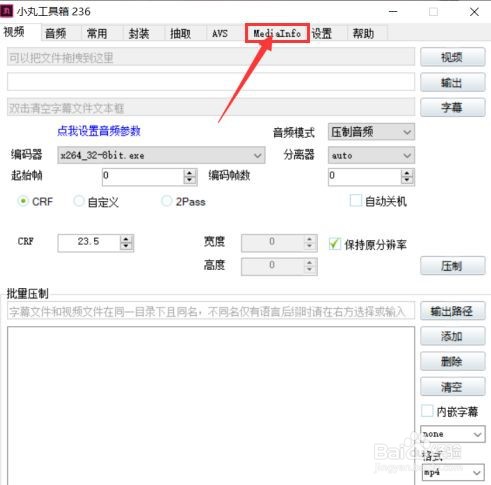This screenshot has height=485, width=491.
Task: Click the 编码帧数 value field
Action: (x=364, y=176)
